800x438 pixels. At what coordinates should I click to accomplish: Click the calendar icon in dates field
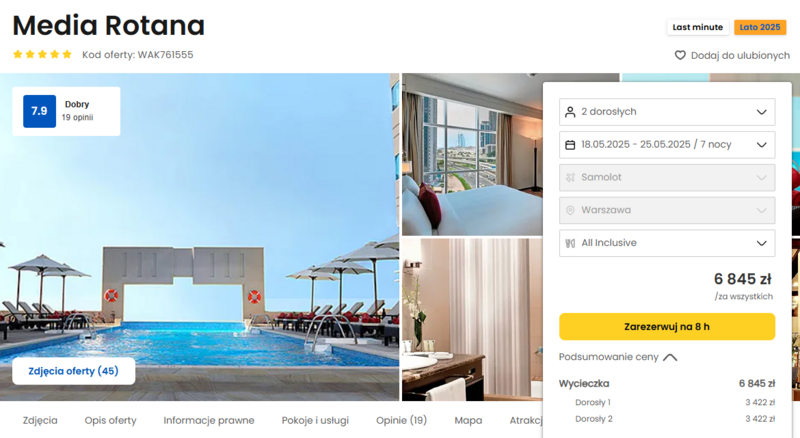click(570, 145)
